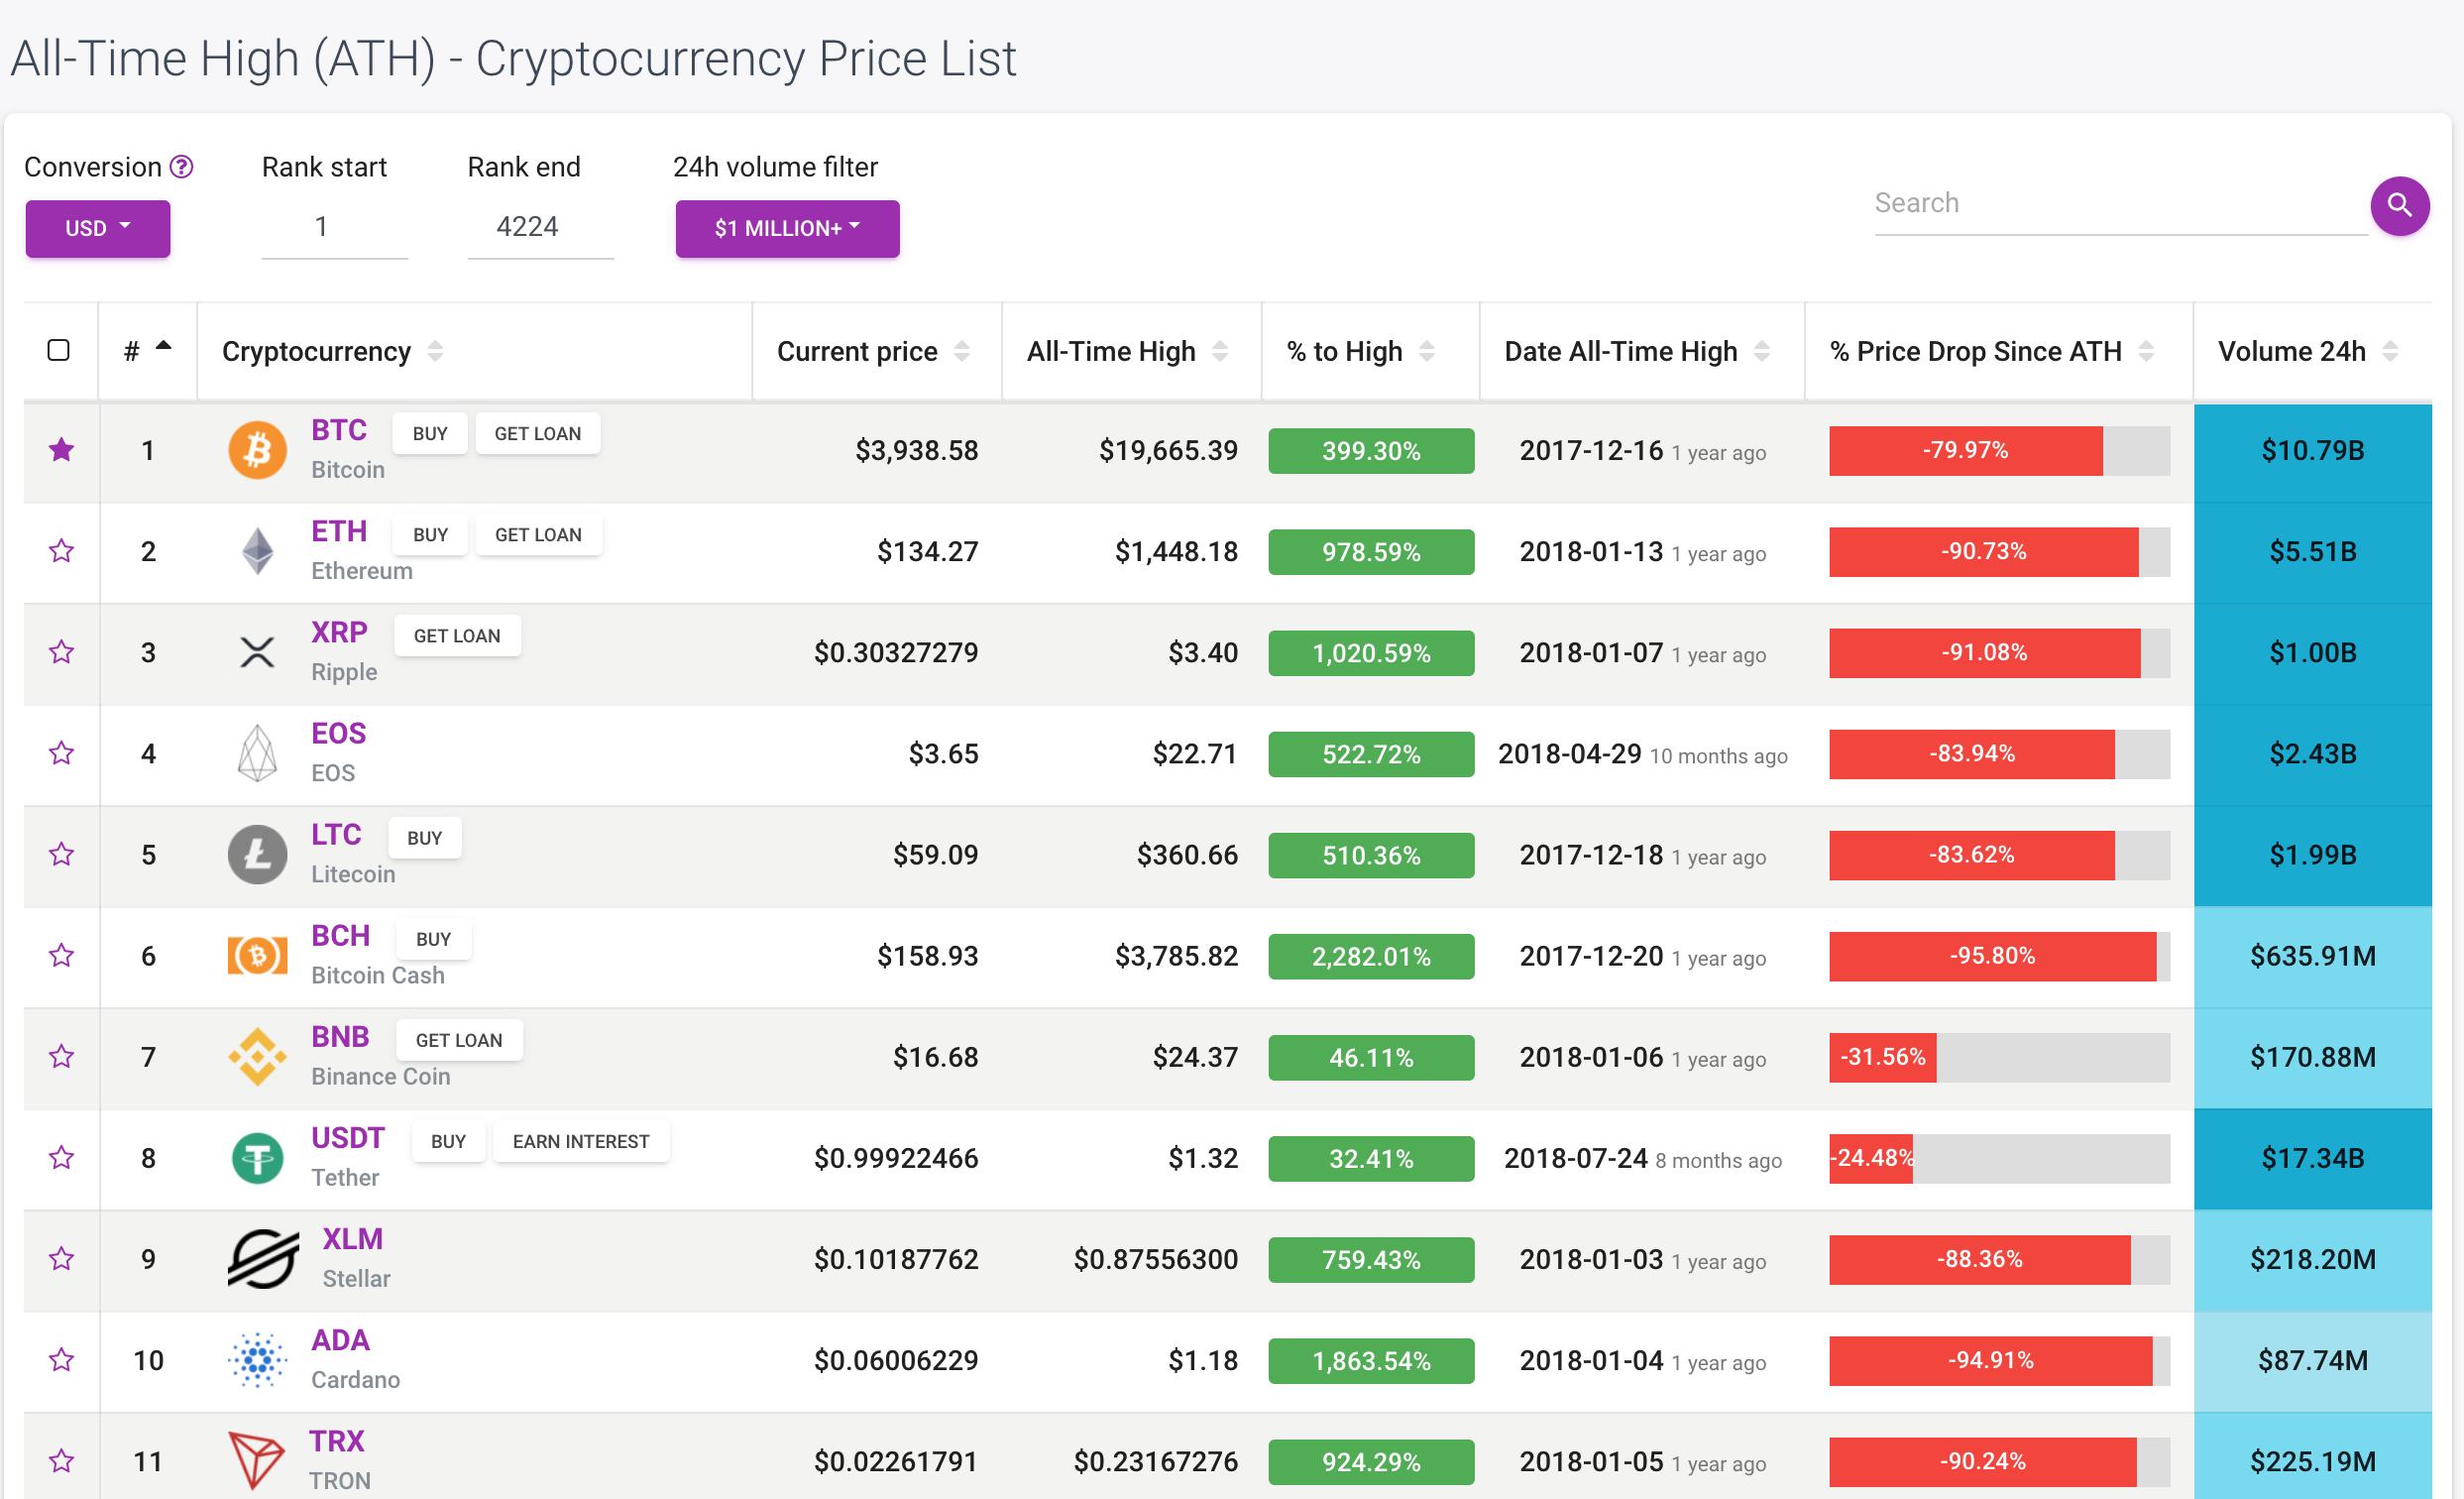Open the XLM ticker link
2464x1499 pixels.
click(352, 1238)
